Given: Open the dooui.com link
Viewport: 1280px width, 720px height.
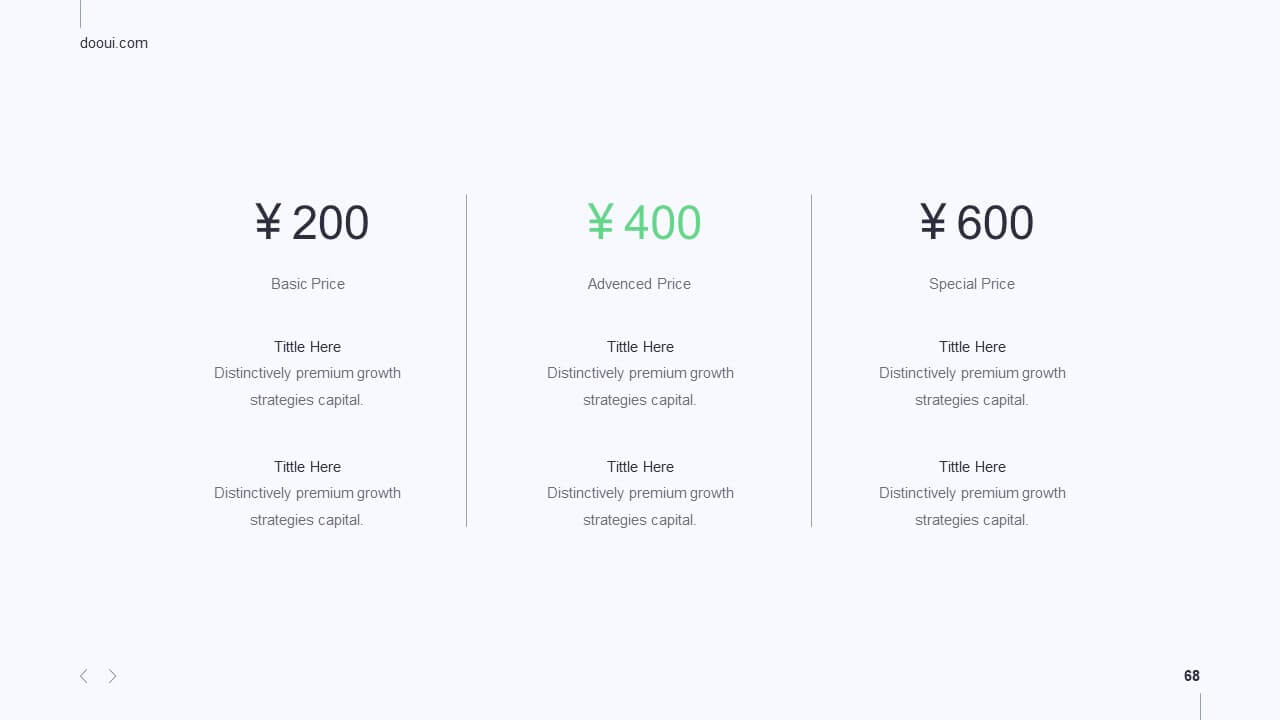Looking at the screenshot, I should tap(114, 43).
